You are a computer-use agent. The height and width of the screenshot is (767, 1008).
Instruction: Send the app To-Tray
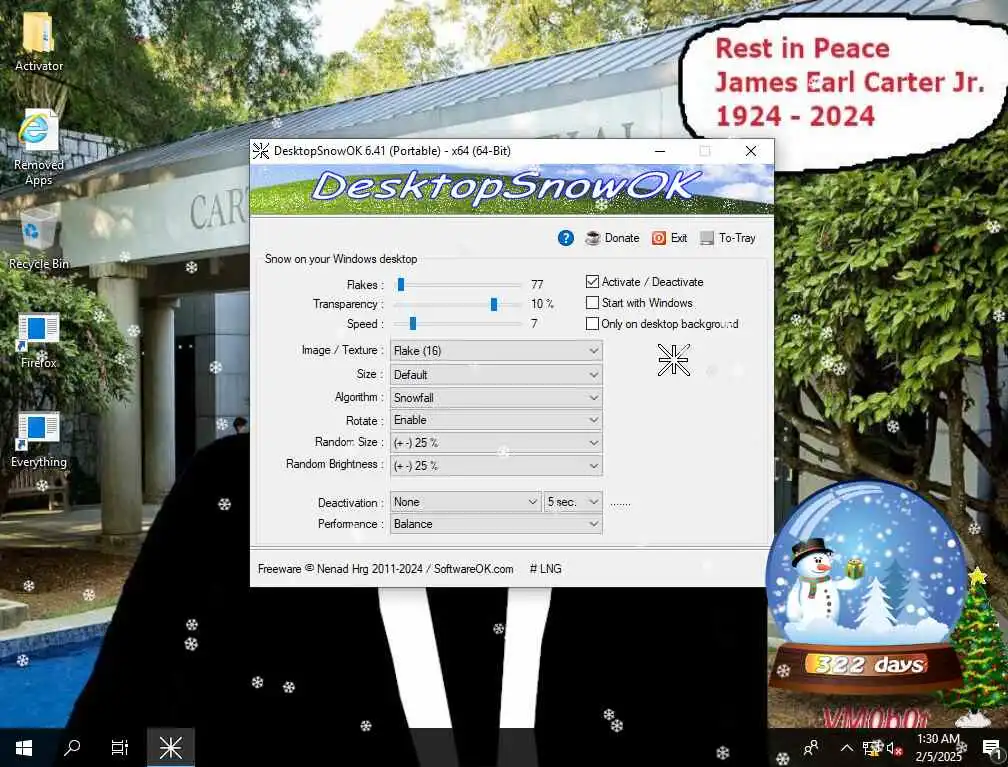coord(728,238)
